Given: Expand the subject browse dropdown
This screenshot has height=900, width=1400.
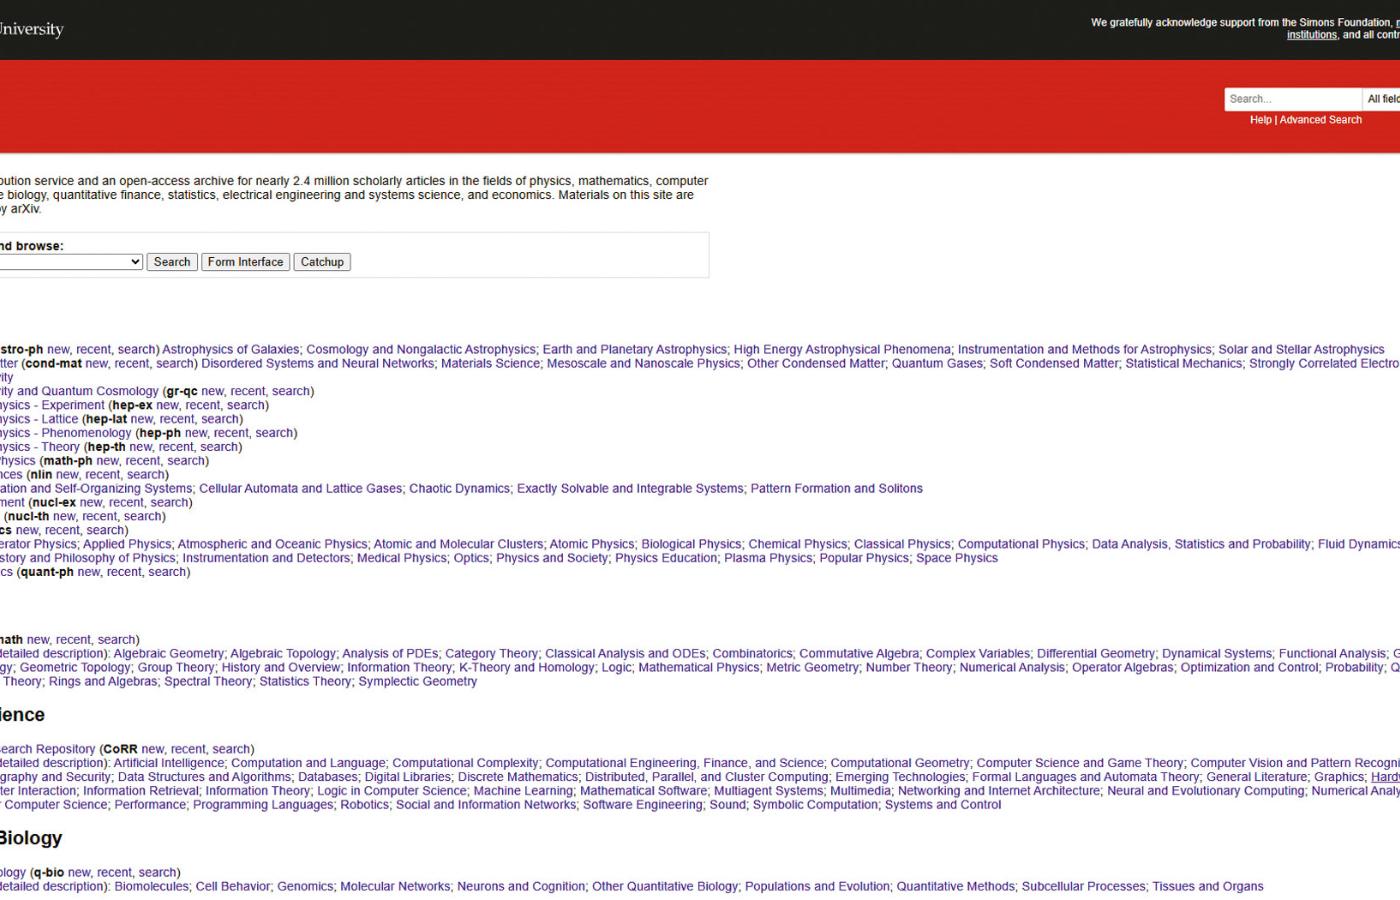Looking at the screenshot, I should click(70, 262).
